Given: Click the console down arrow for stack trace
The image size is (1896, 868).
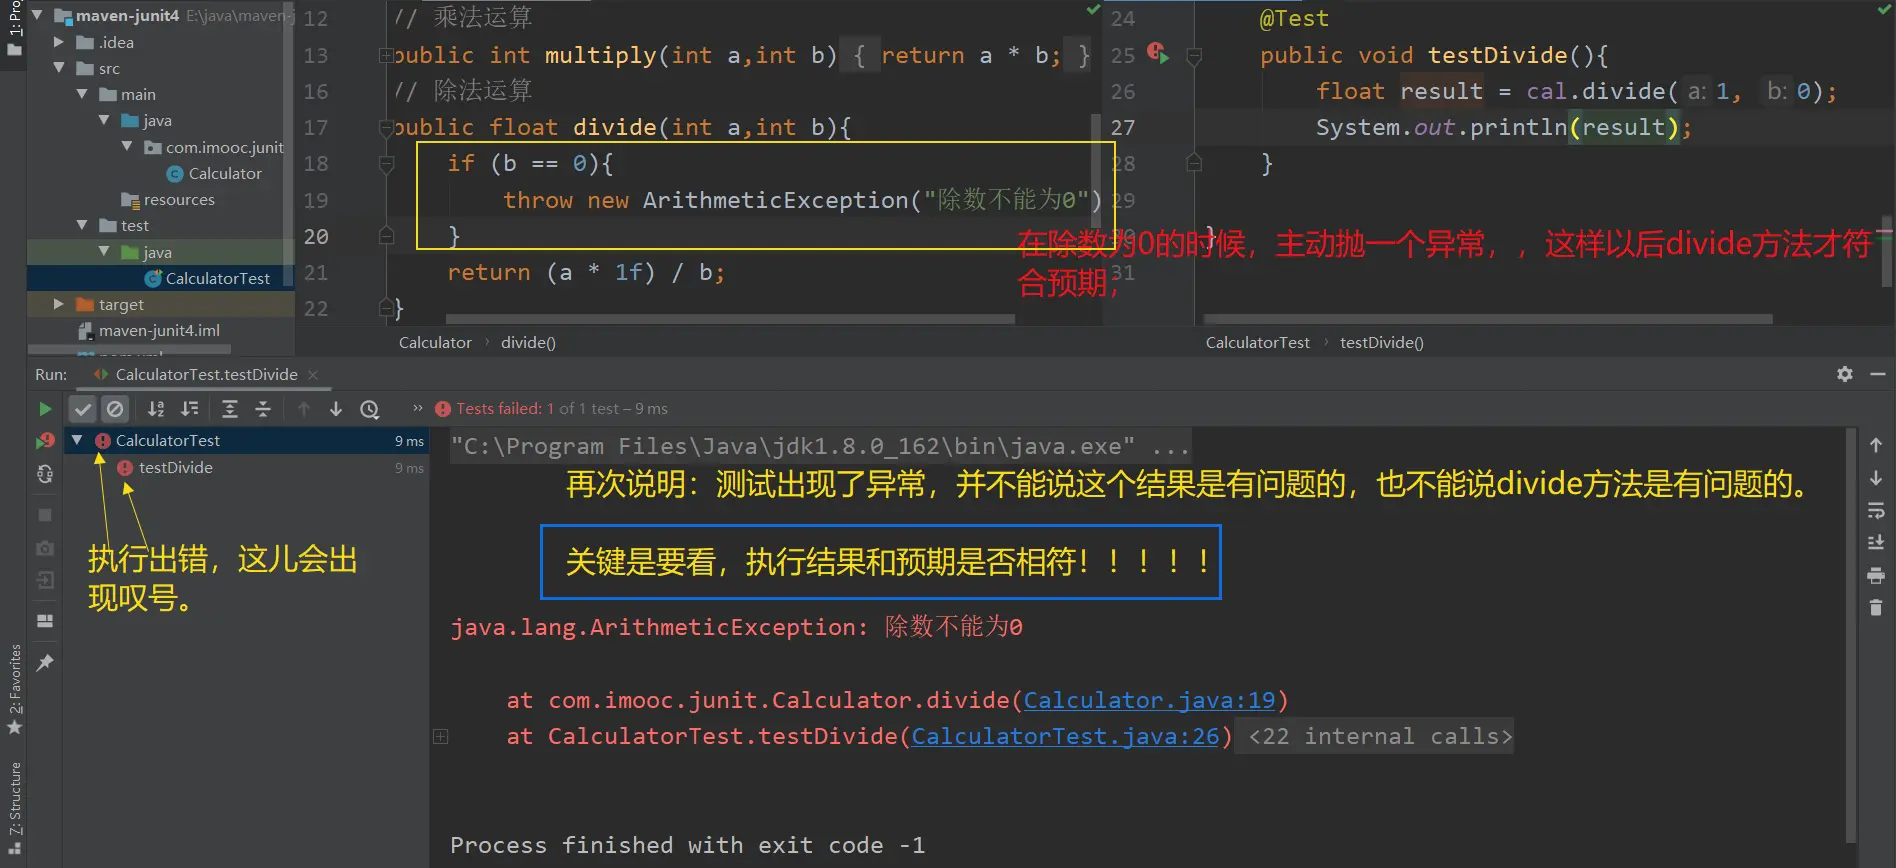Looking at the screenshot, I should 1876,478.
